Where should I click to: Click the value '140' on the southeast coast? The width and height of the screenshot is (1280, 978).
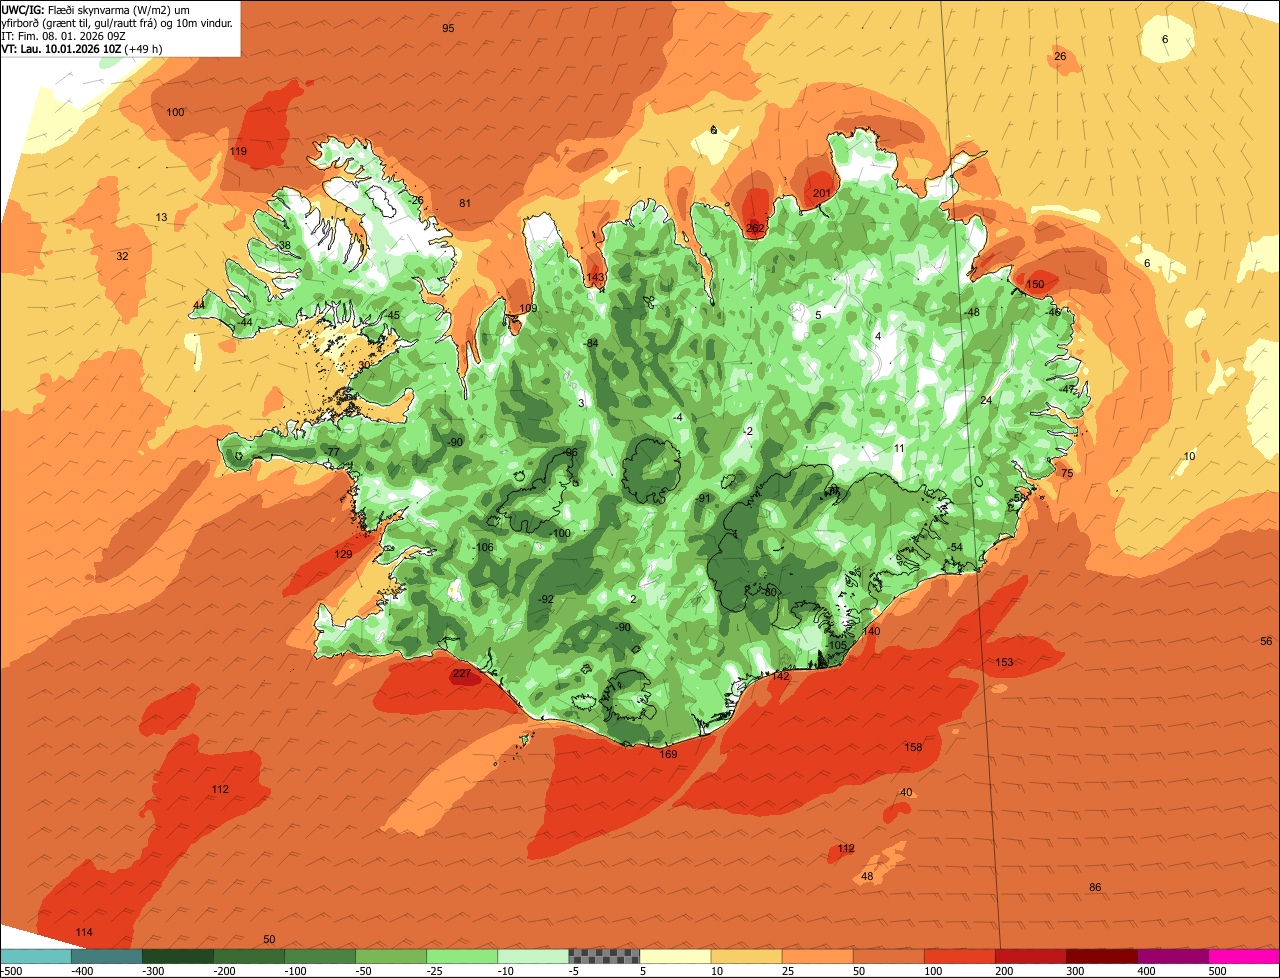(x=871, y=631)
